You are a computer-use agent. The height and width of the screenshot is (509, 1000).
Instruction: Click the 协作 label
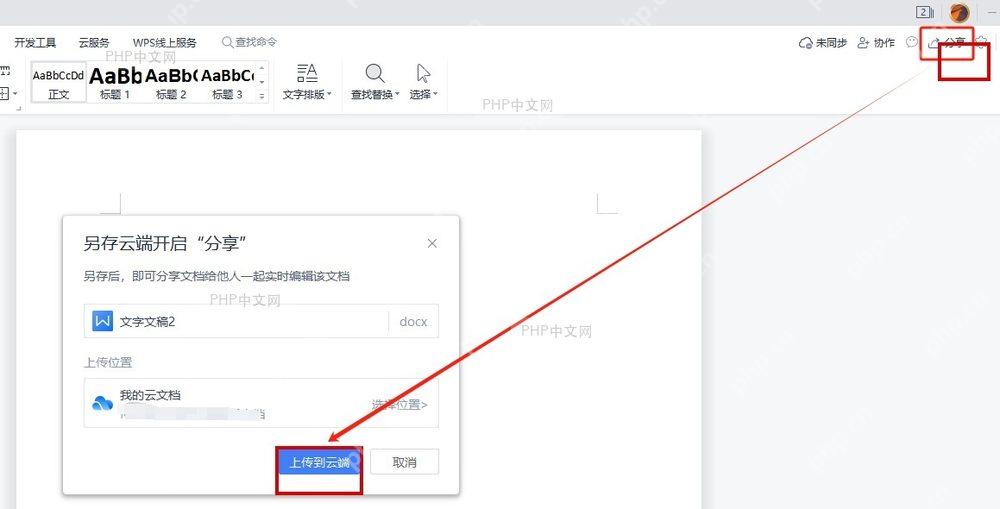click(884, 43)
